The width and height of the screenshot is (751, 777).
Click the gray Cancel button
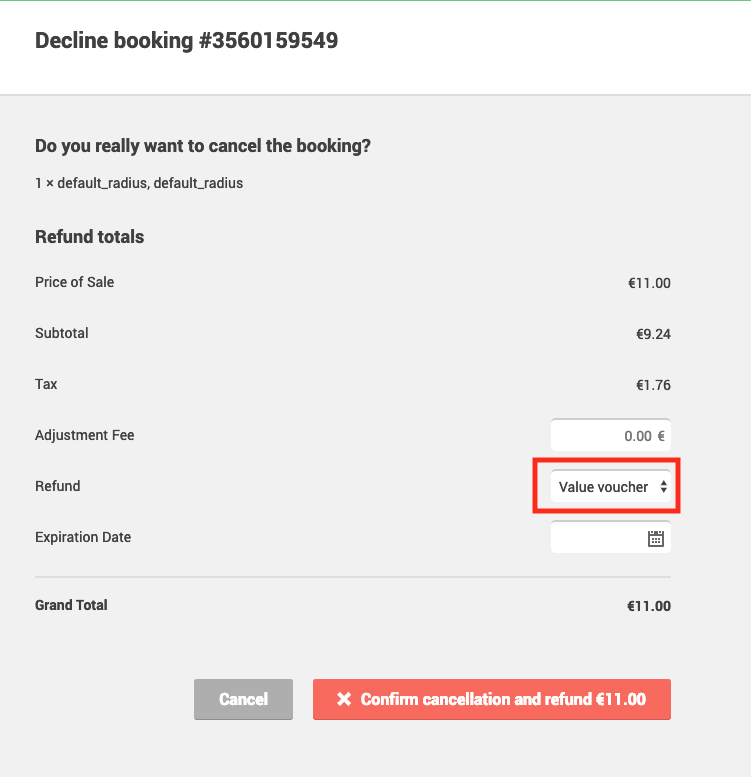coord(243,699)
